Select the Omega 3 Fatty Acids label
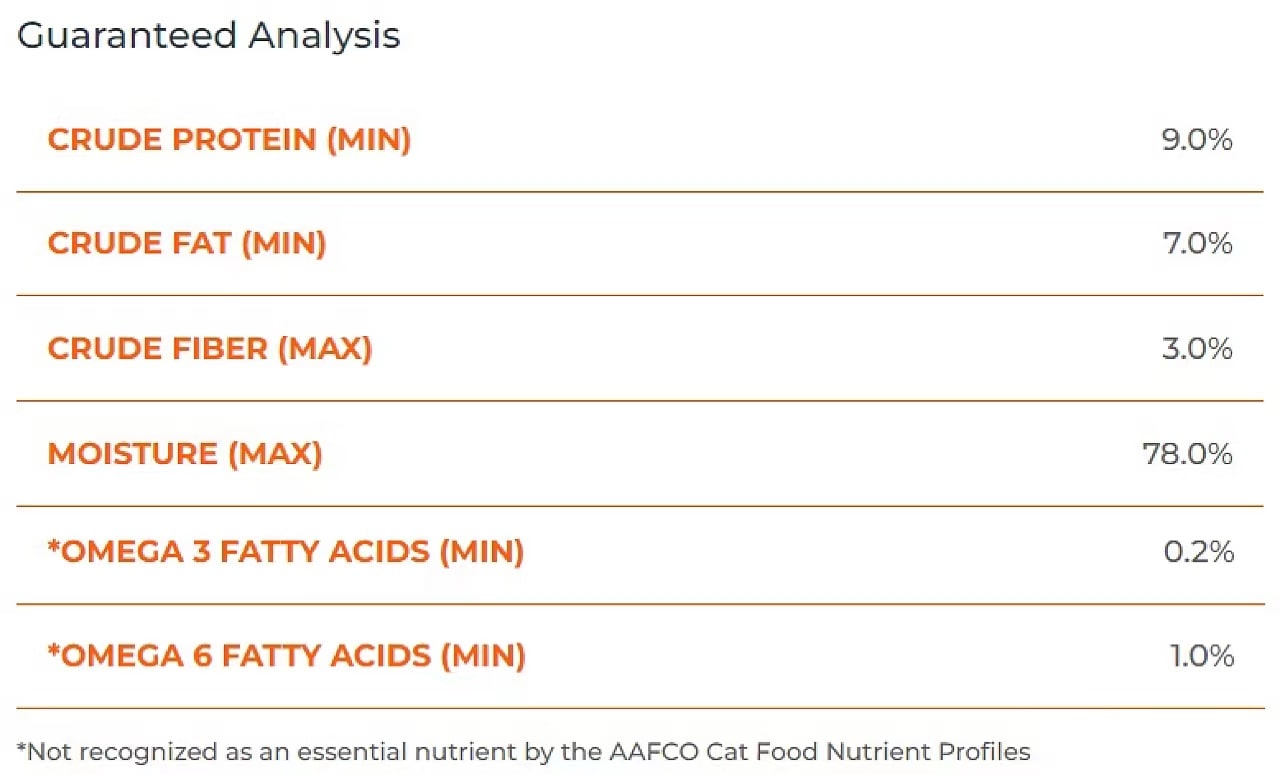The image size is (1280, 774). [x=286, y=551]
